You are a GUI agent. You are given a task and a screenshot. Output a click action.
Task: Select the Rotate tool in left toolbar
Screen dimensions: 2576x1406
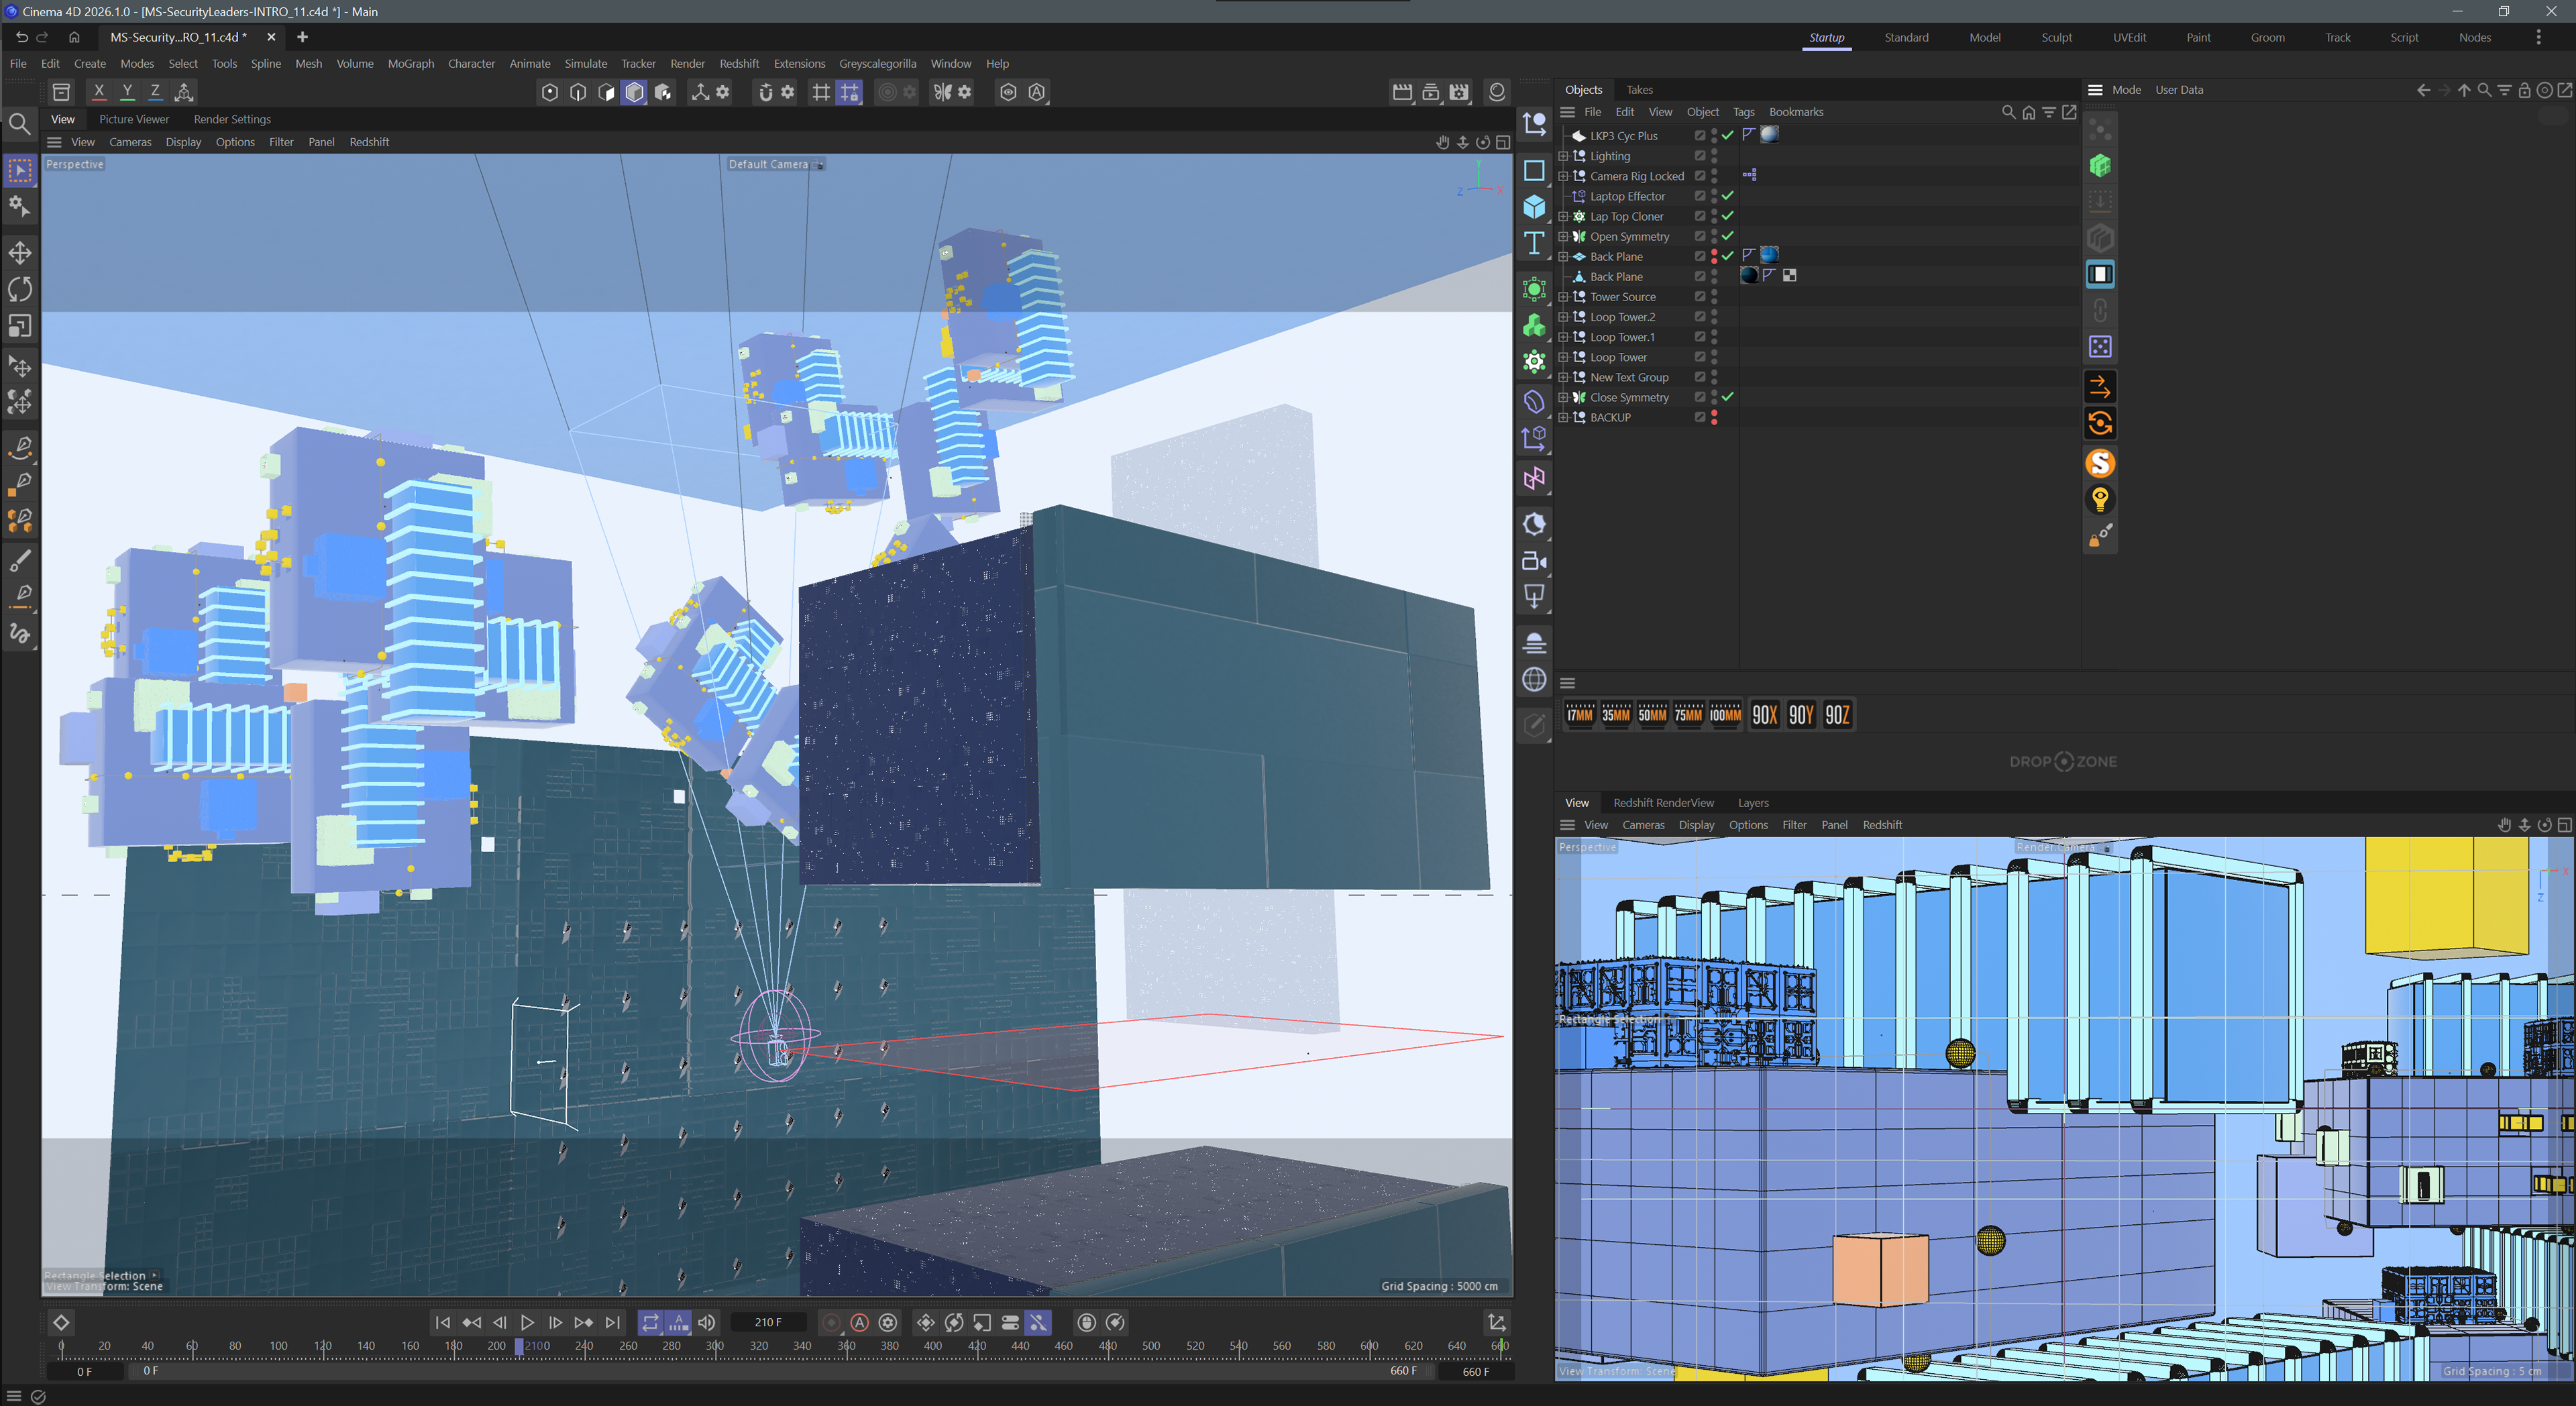coord(20,289)
